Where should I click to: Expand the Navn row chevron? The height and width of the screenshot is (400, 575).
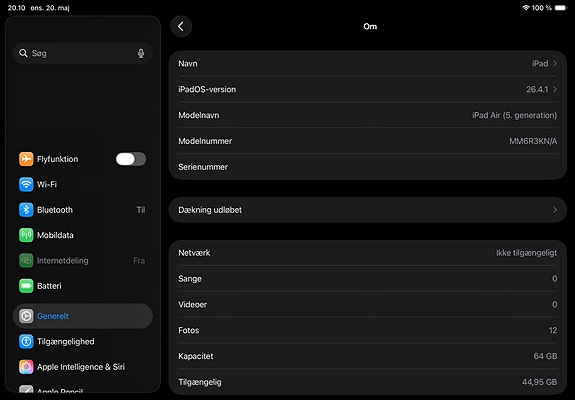coord(555,63)
